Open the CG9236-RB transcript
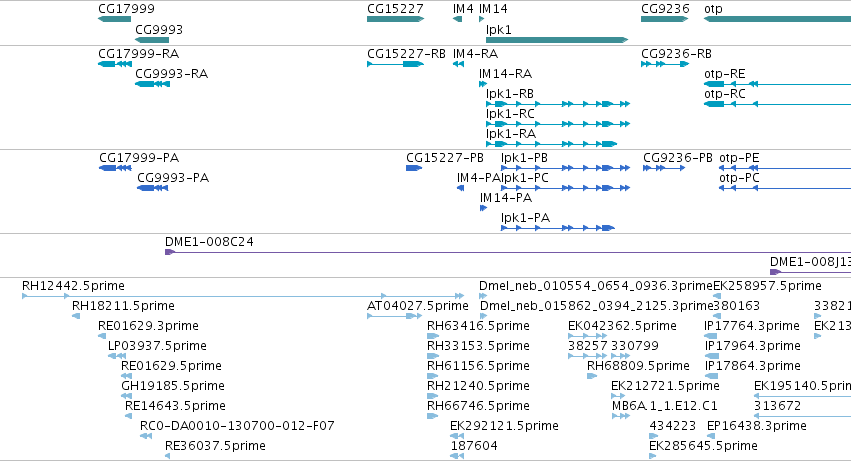The image size is (851, 461). [x=665, y=64]
